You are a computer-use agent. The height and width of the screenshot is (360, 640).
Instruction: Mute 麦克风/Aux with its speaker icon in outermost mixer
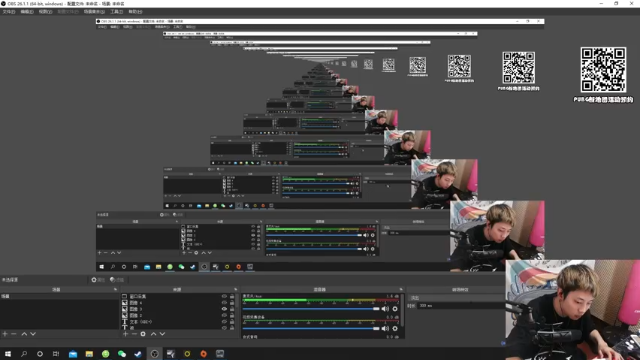click(x=385, y=309)
